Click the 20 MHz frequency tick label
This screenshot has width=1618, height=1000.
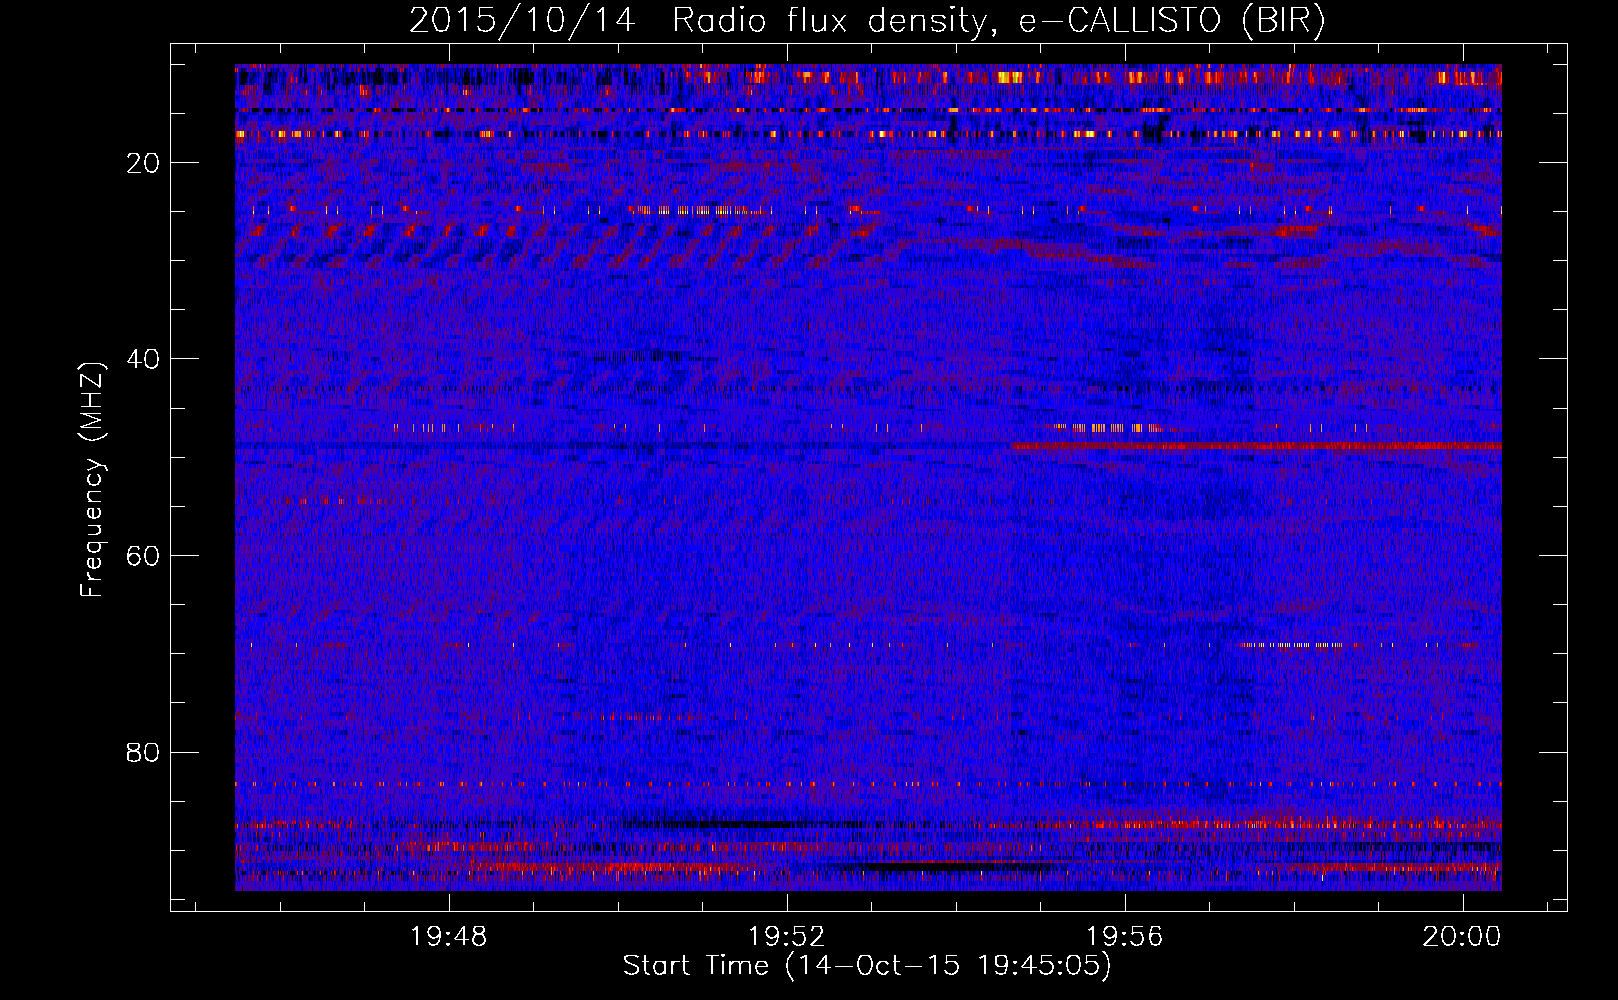coord(143,163)
